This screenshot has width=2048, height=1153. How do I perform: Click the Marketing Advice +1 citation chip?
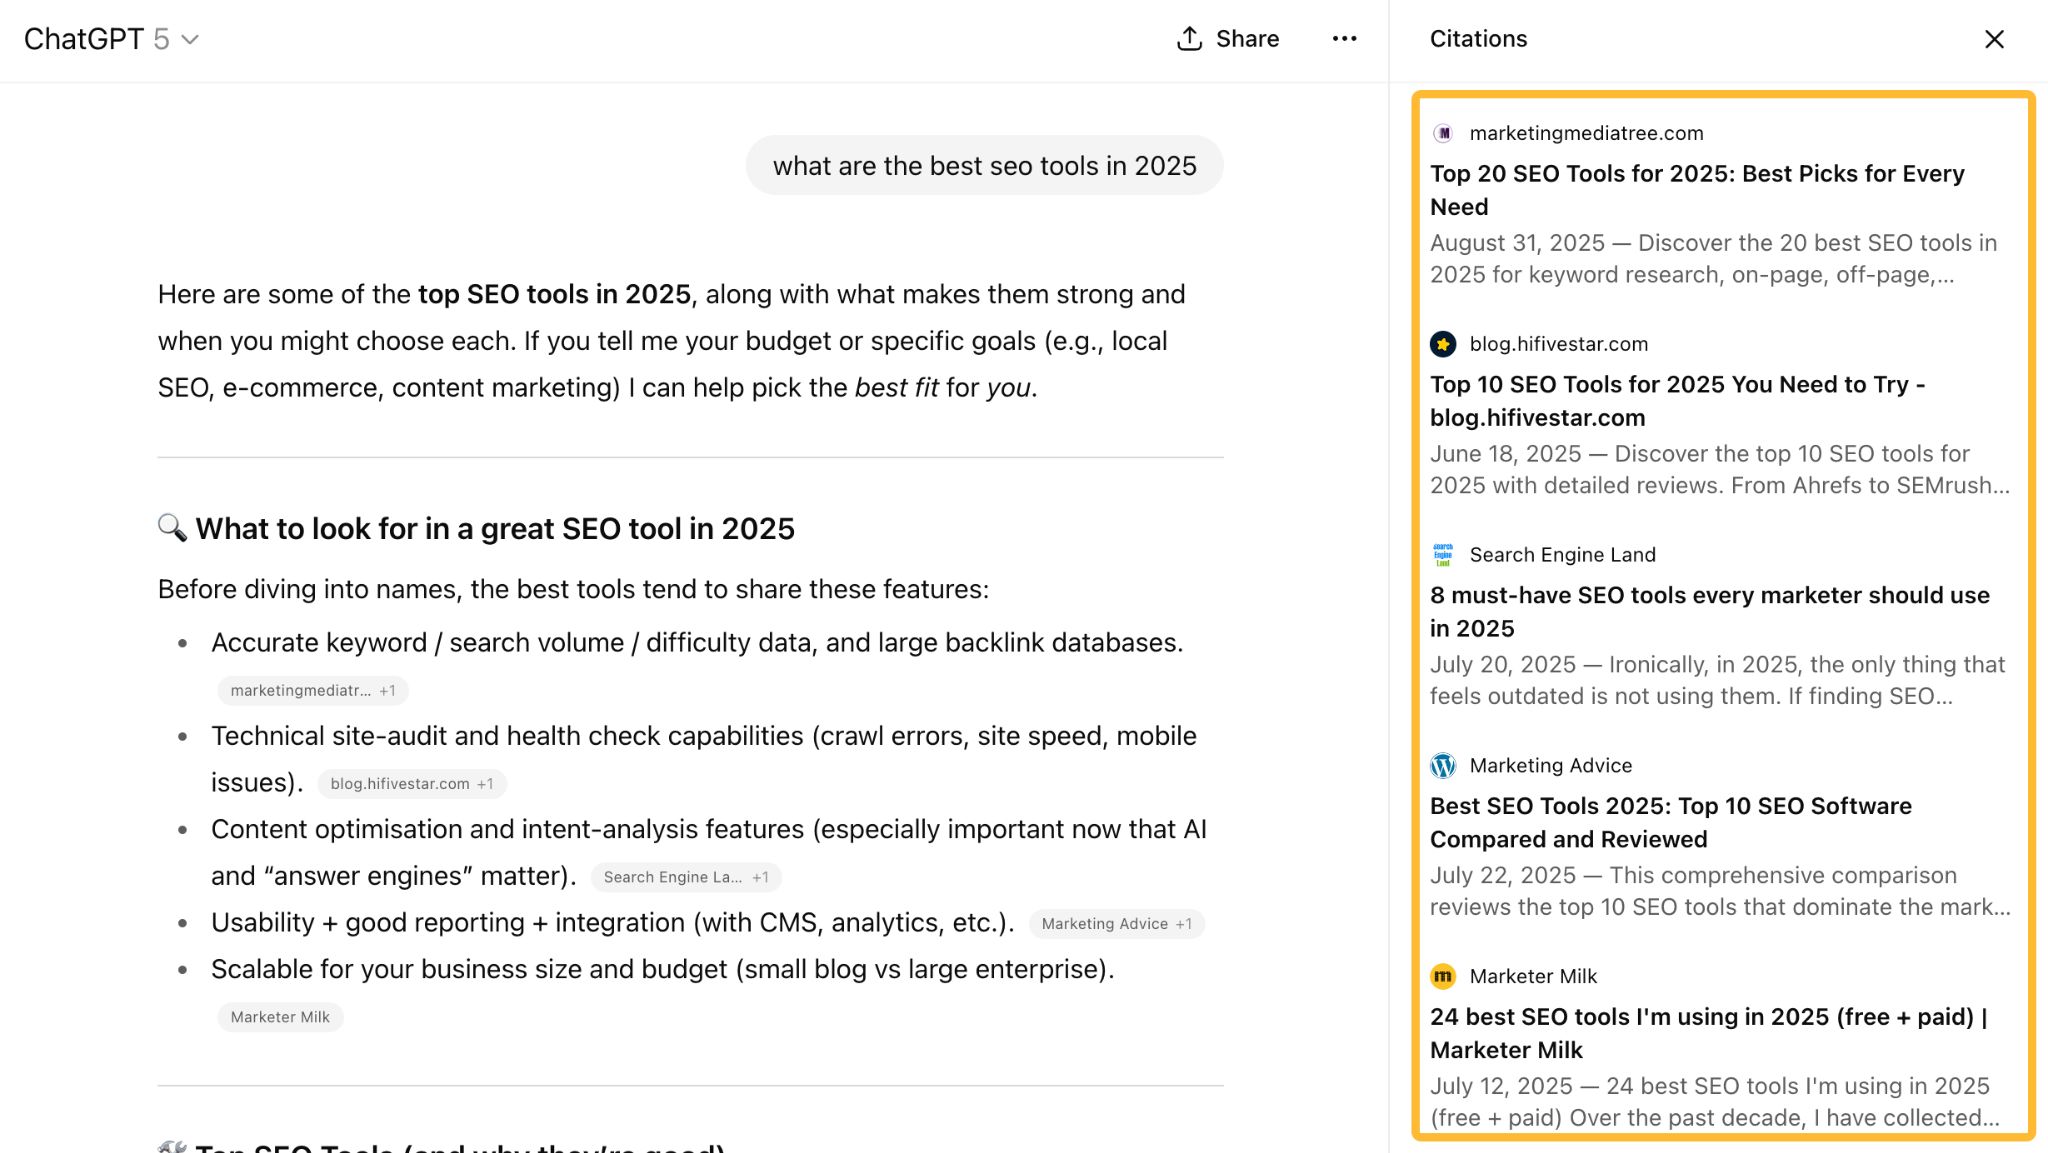(1116, 924)
